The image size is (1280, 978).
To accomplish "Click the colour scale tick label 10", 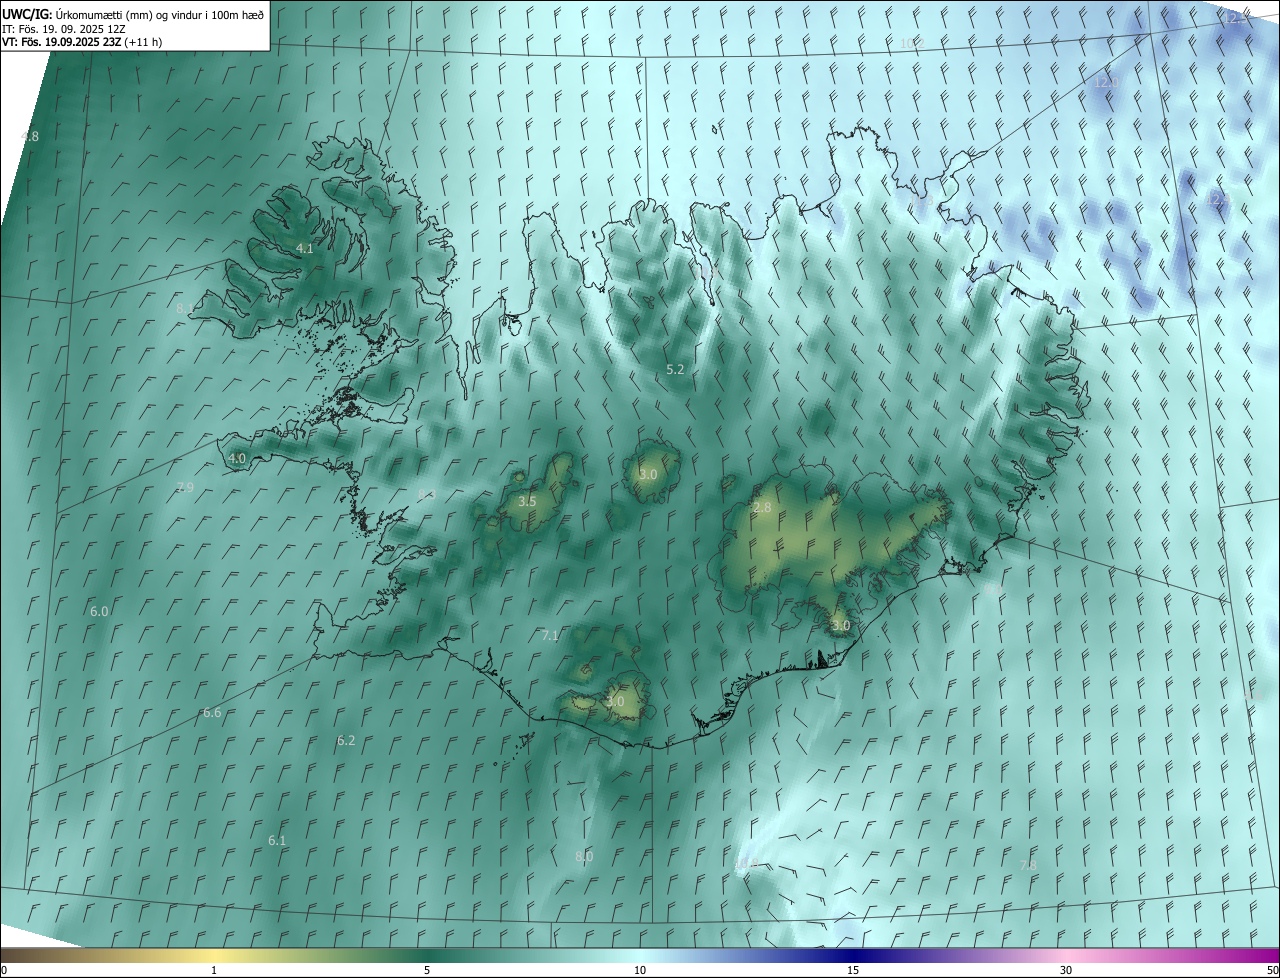I will [640, 970].
